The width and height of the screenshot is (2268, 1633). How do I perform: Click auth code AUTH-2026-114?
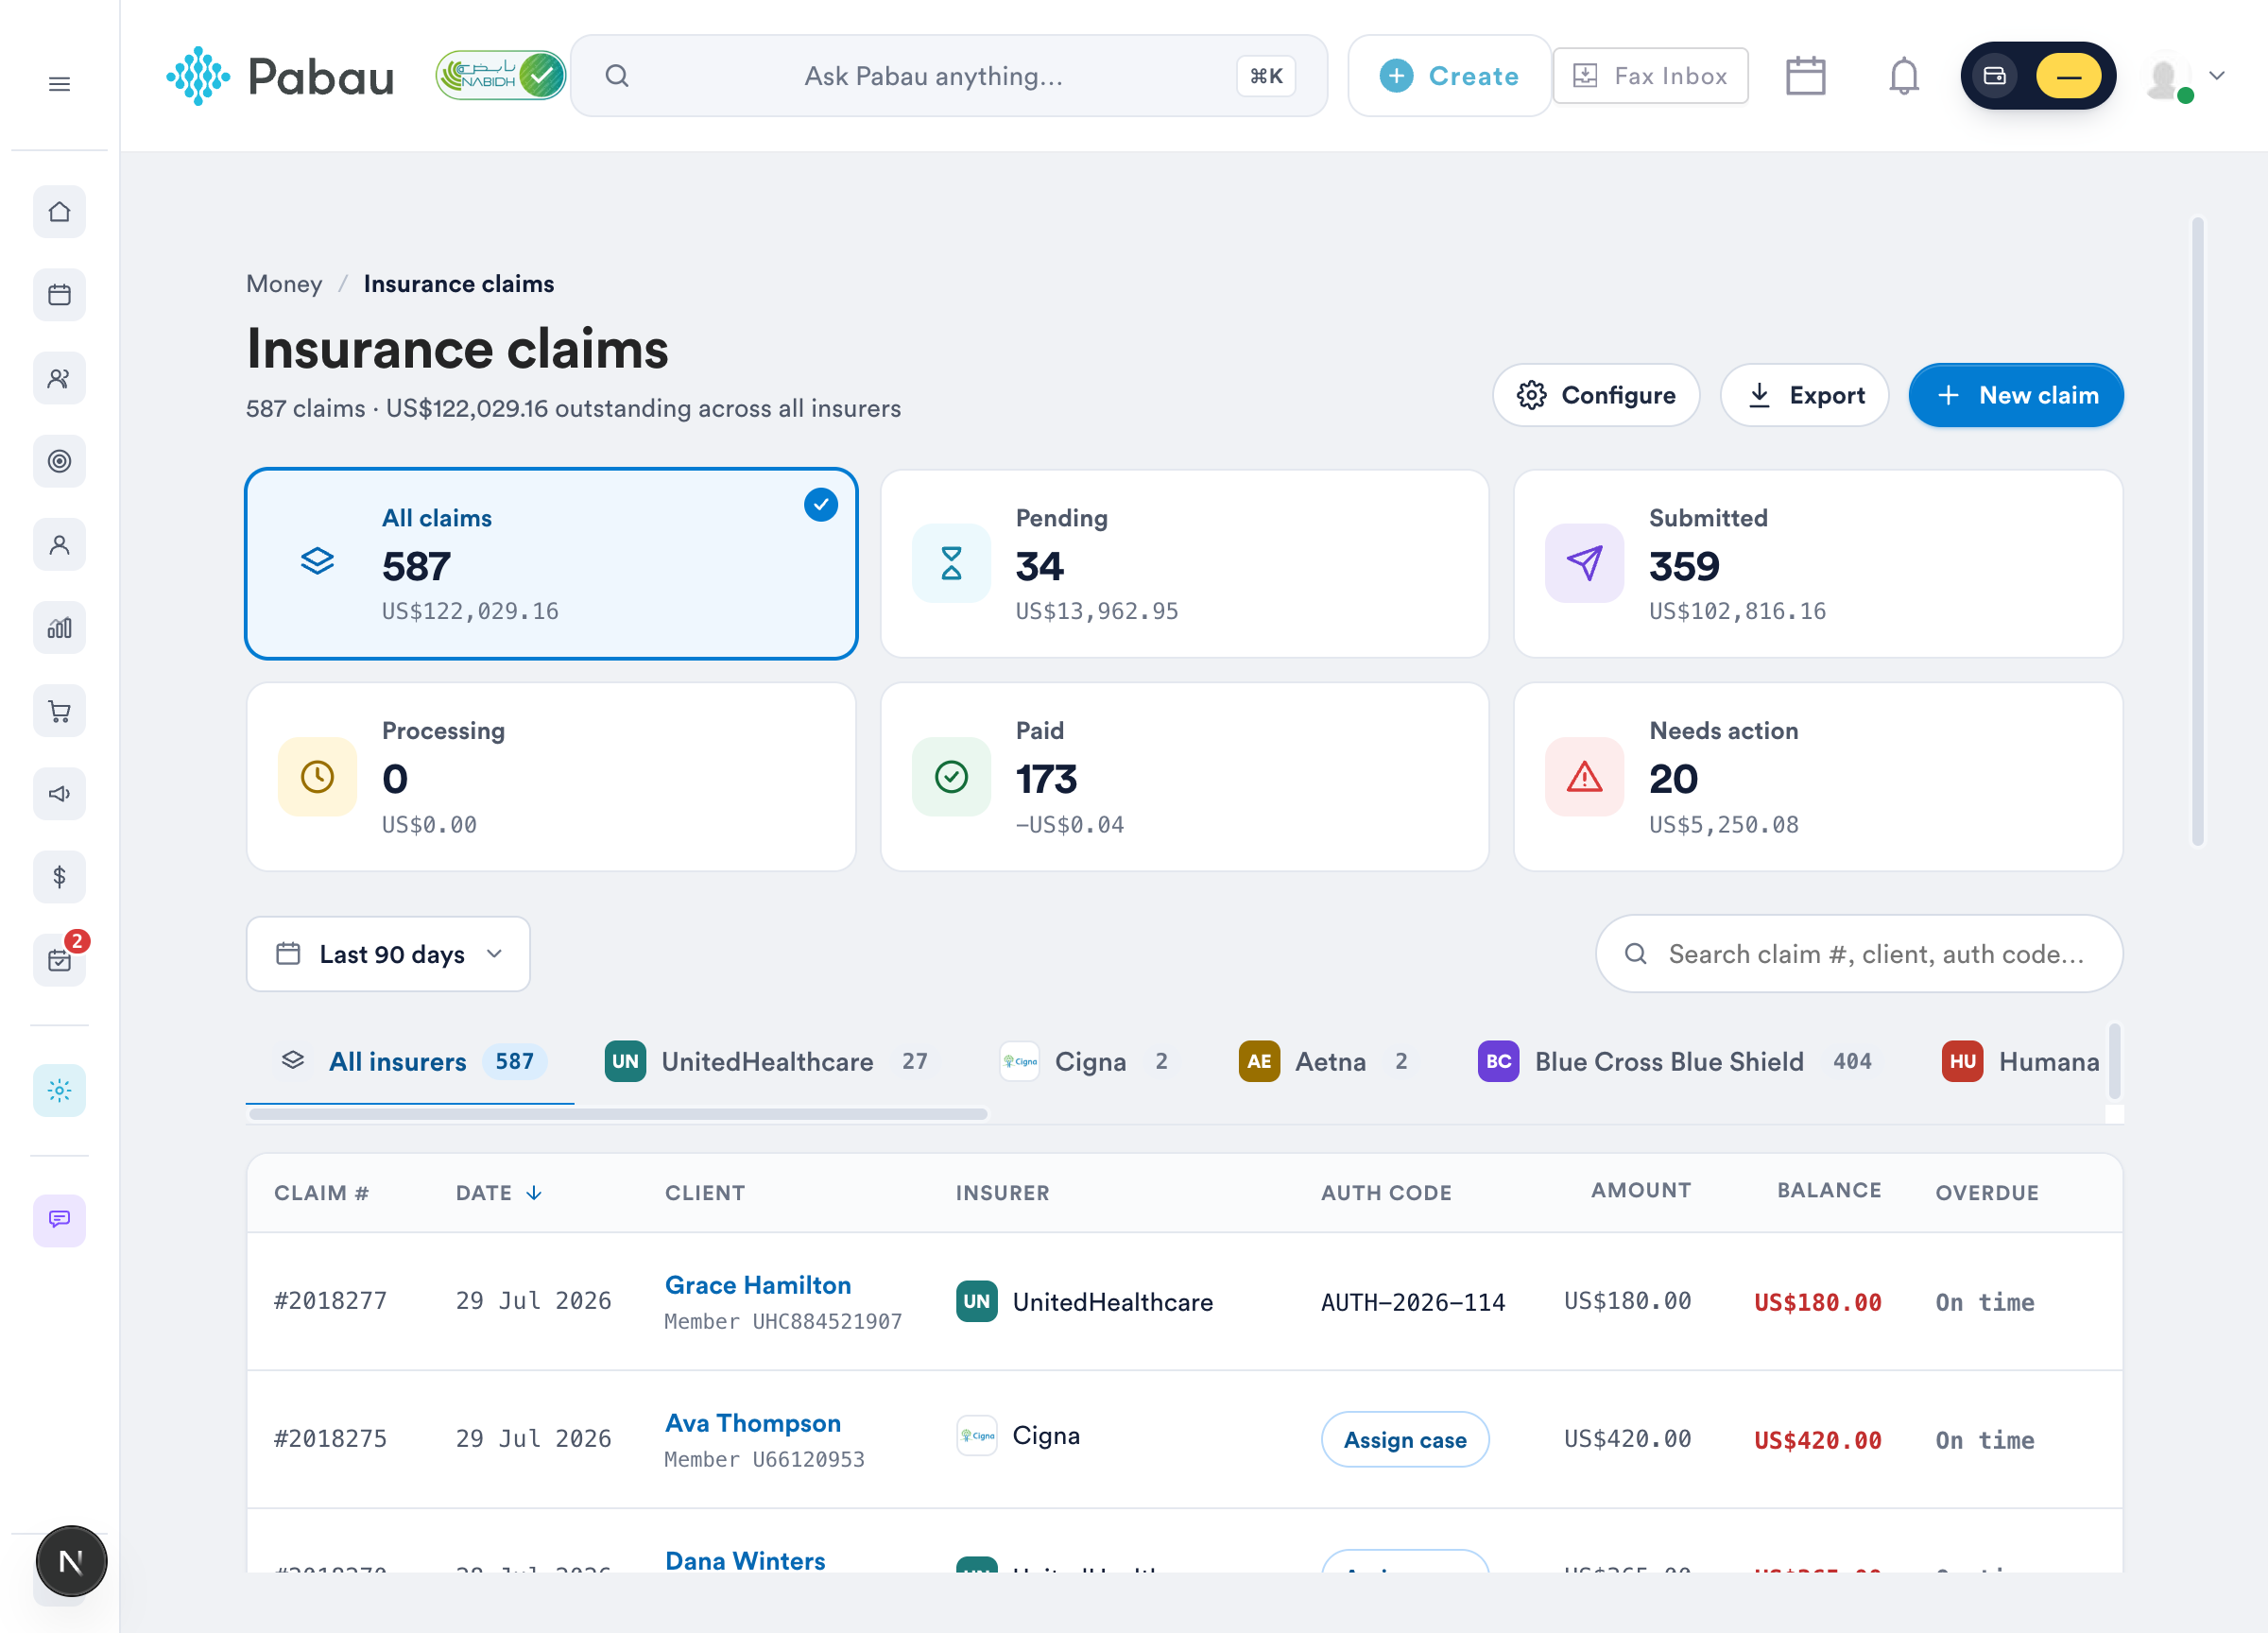click(x=1413, y=1302)
